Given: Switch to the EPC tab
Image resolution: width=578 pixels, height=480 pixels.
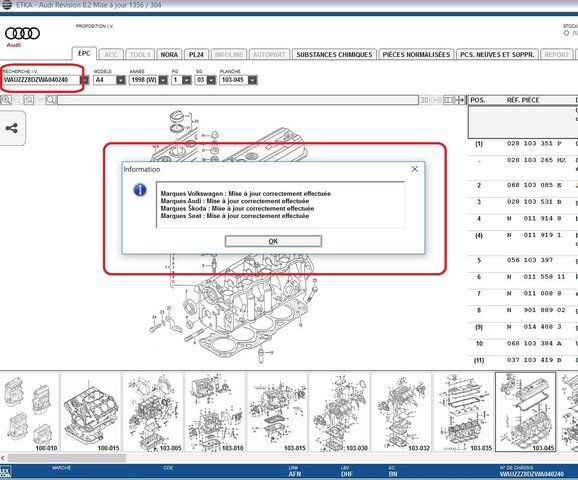Looking at the screenshot, I should (x=84, y=53).
